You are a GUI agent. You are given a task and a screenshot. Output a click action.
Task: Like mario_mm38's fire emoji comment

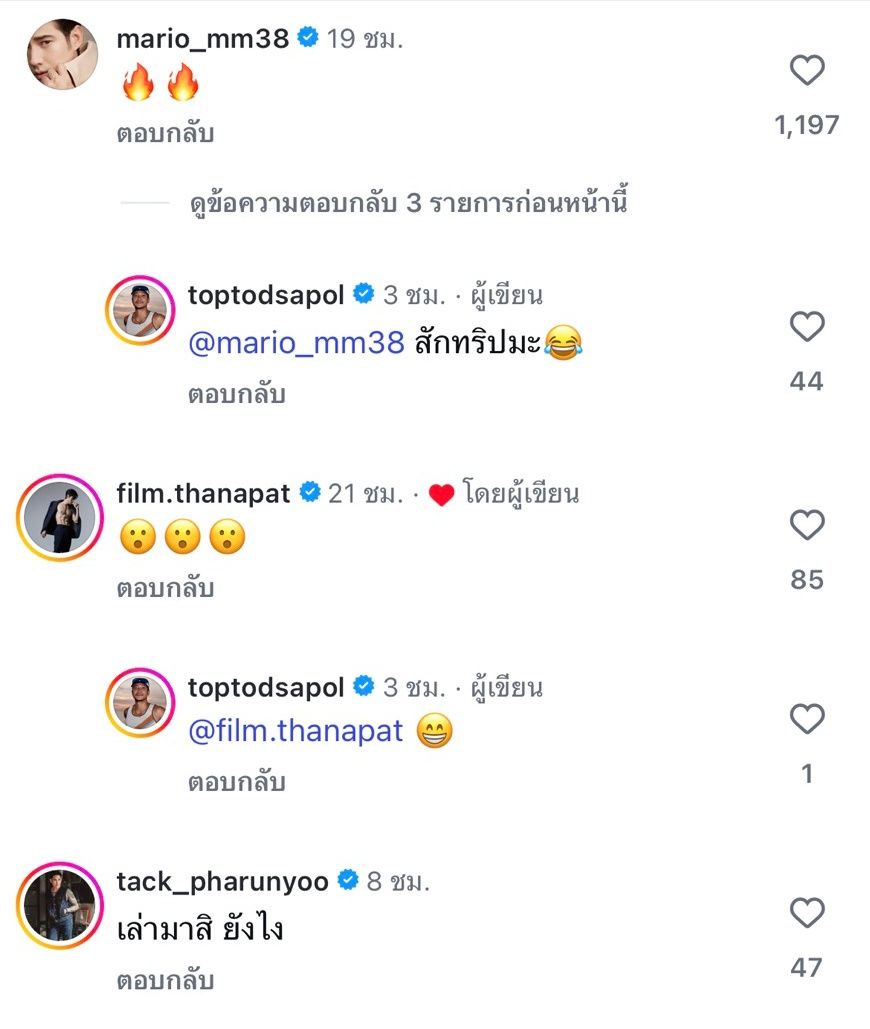[x=807, y=71]
